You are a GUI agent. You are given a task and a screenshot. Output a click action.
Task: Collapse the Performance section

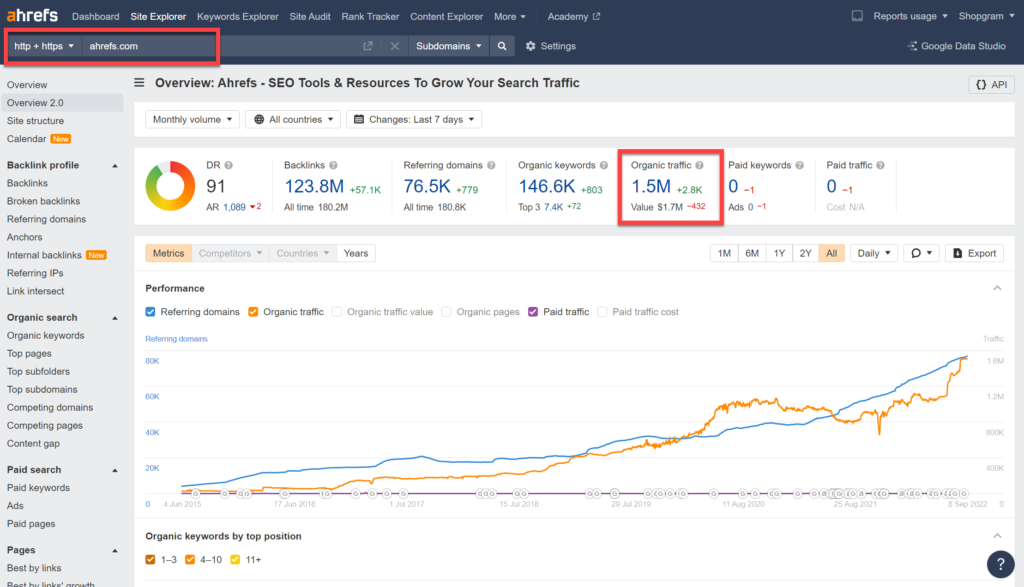point(997,288)
